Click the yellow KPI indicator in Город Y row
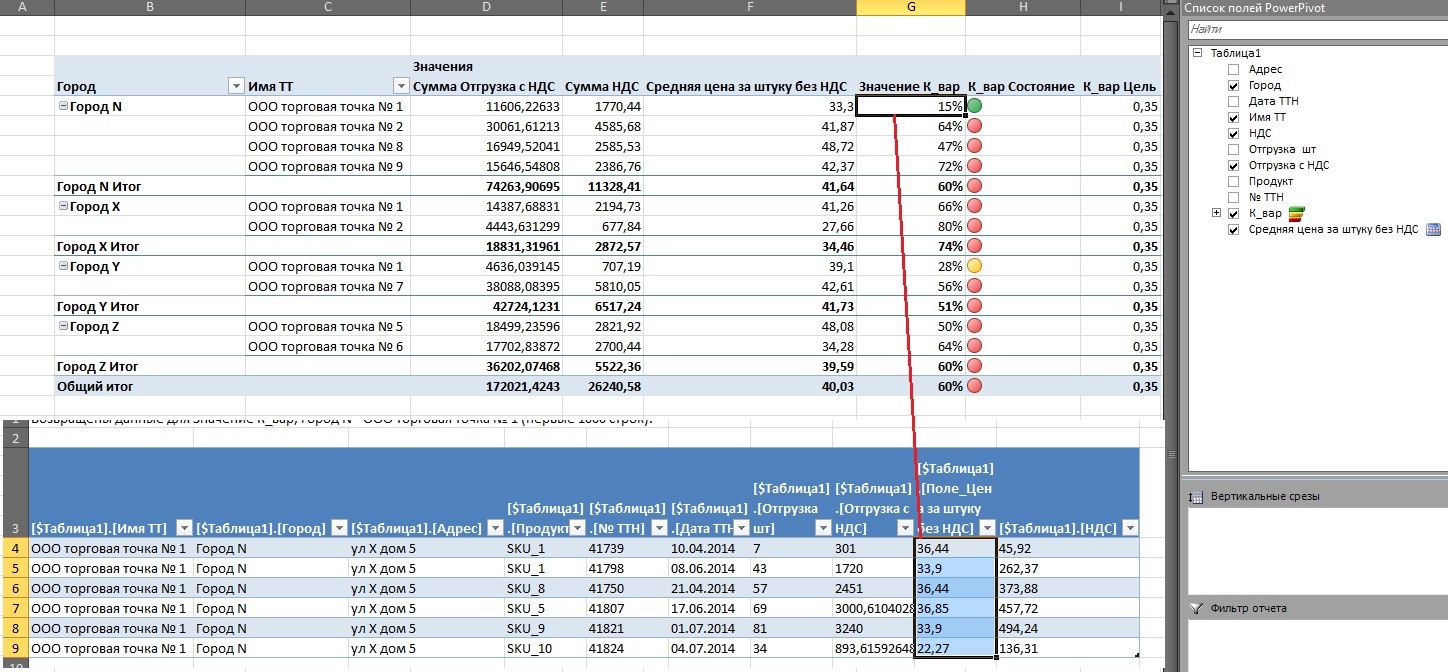The height and width of the screenshot is (672, 1448). coord(972,265)
